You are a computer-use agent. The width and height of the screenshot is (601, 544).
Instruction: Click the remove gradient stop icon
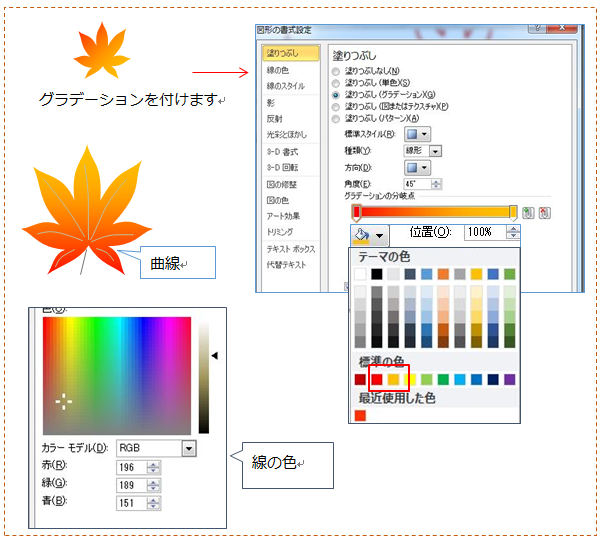click(x=544, y=212)
